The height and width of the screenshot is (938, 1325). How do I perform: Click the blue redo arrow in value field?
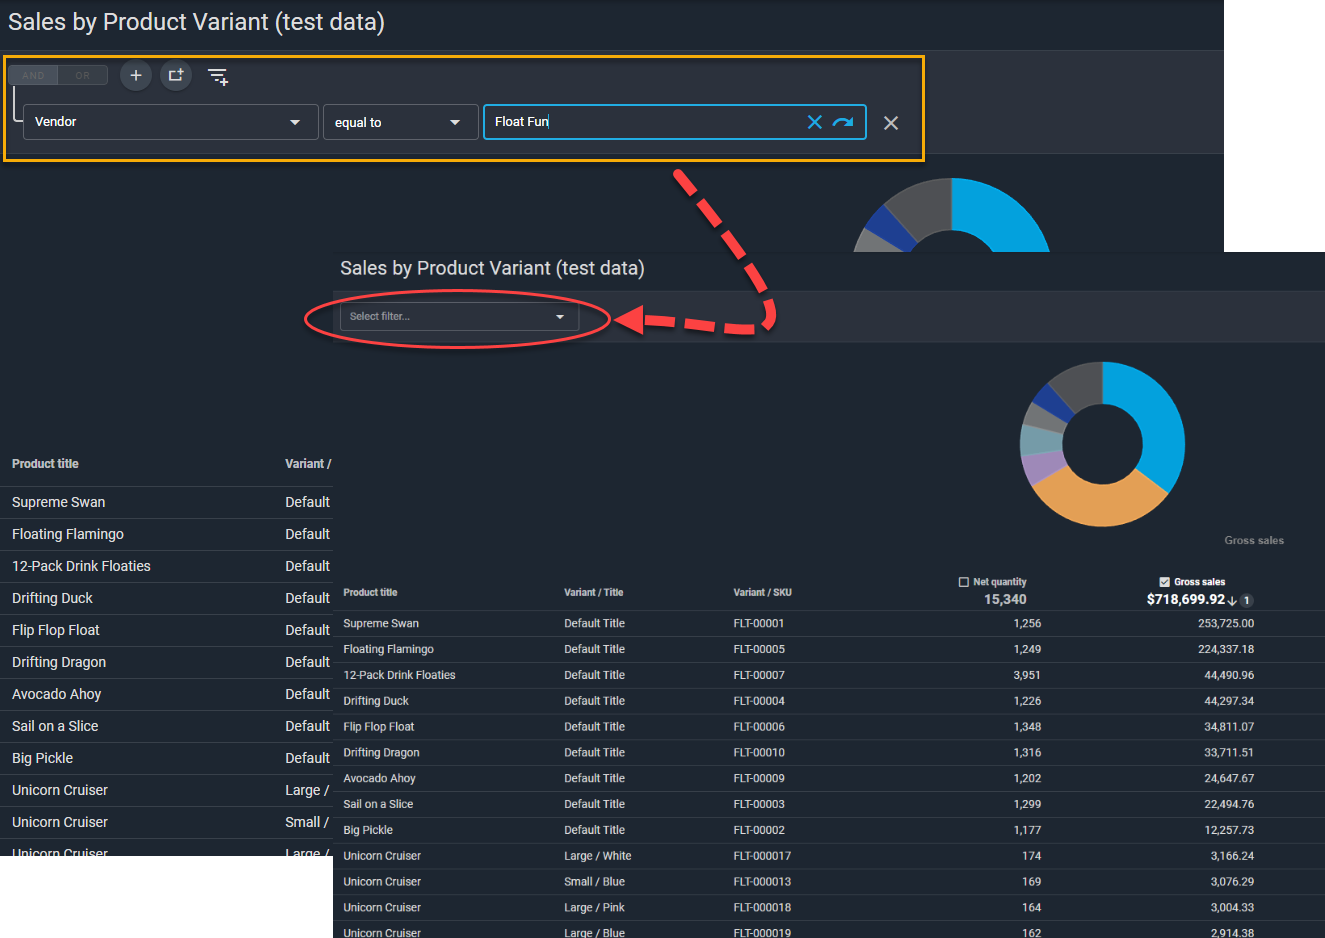pyautogui.click(x=843, y=122)
